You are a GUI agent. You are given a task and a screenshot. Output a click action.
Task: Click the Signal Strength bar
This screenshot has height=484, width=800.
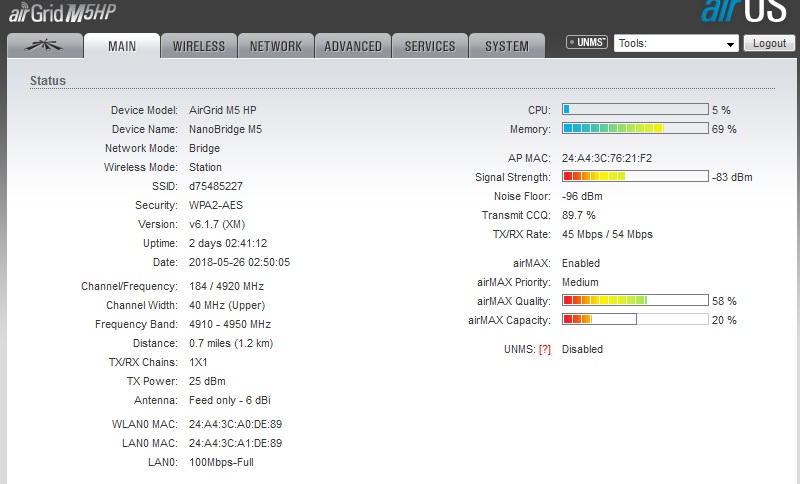(635, 176)
